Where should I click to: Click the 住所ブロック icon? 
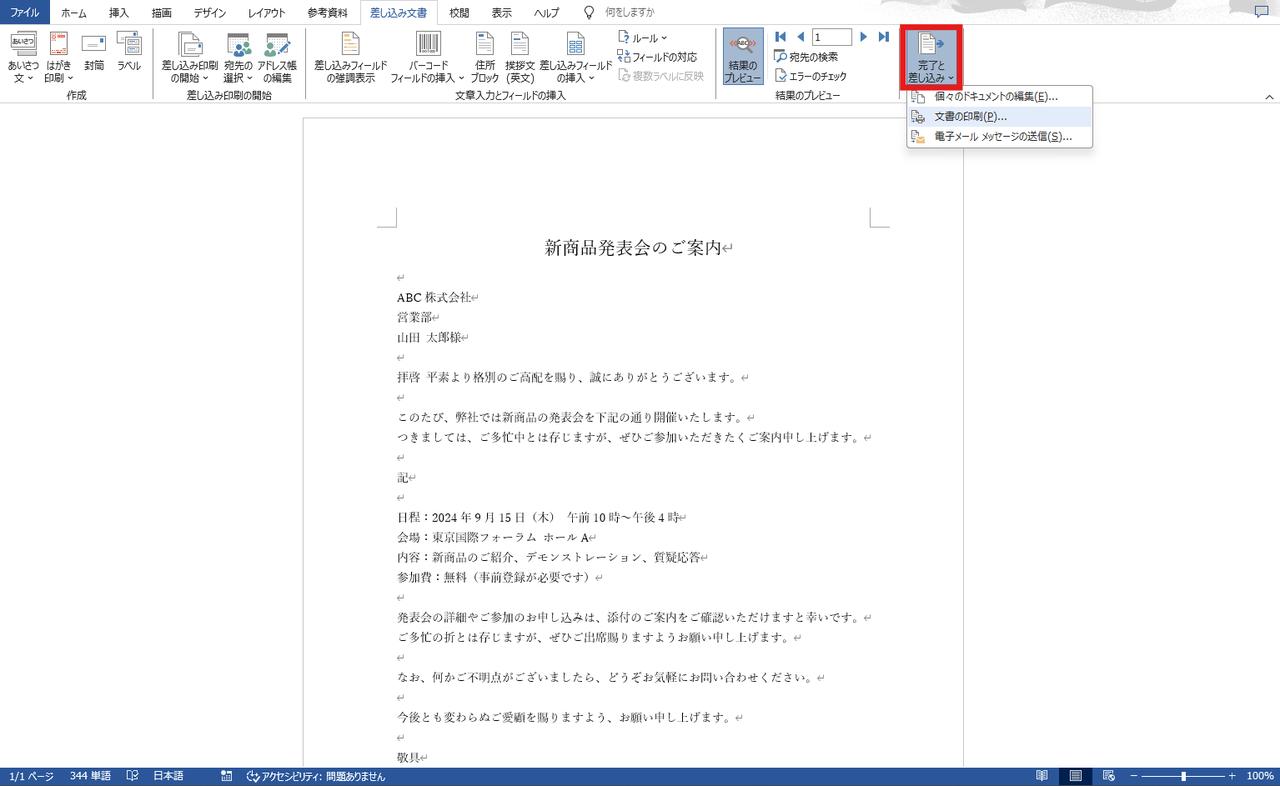pos(485,56)
